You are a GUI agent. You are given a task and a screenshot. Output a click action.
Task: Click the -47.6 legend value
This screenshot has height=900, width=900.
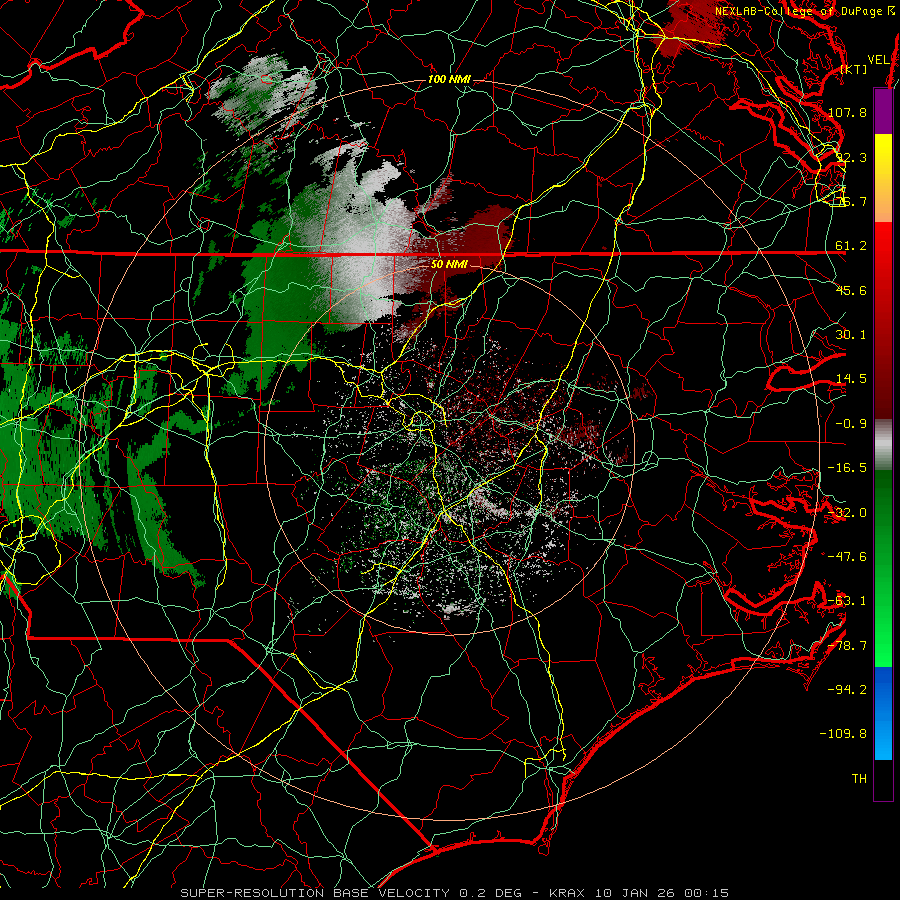[x=847, y=557]
